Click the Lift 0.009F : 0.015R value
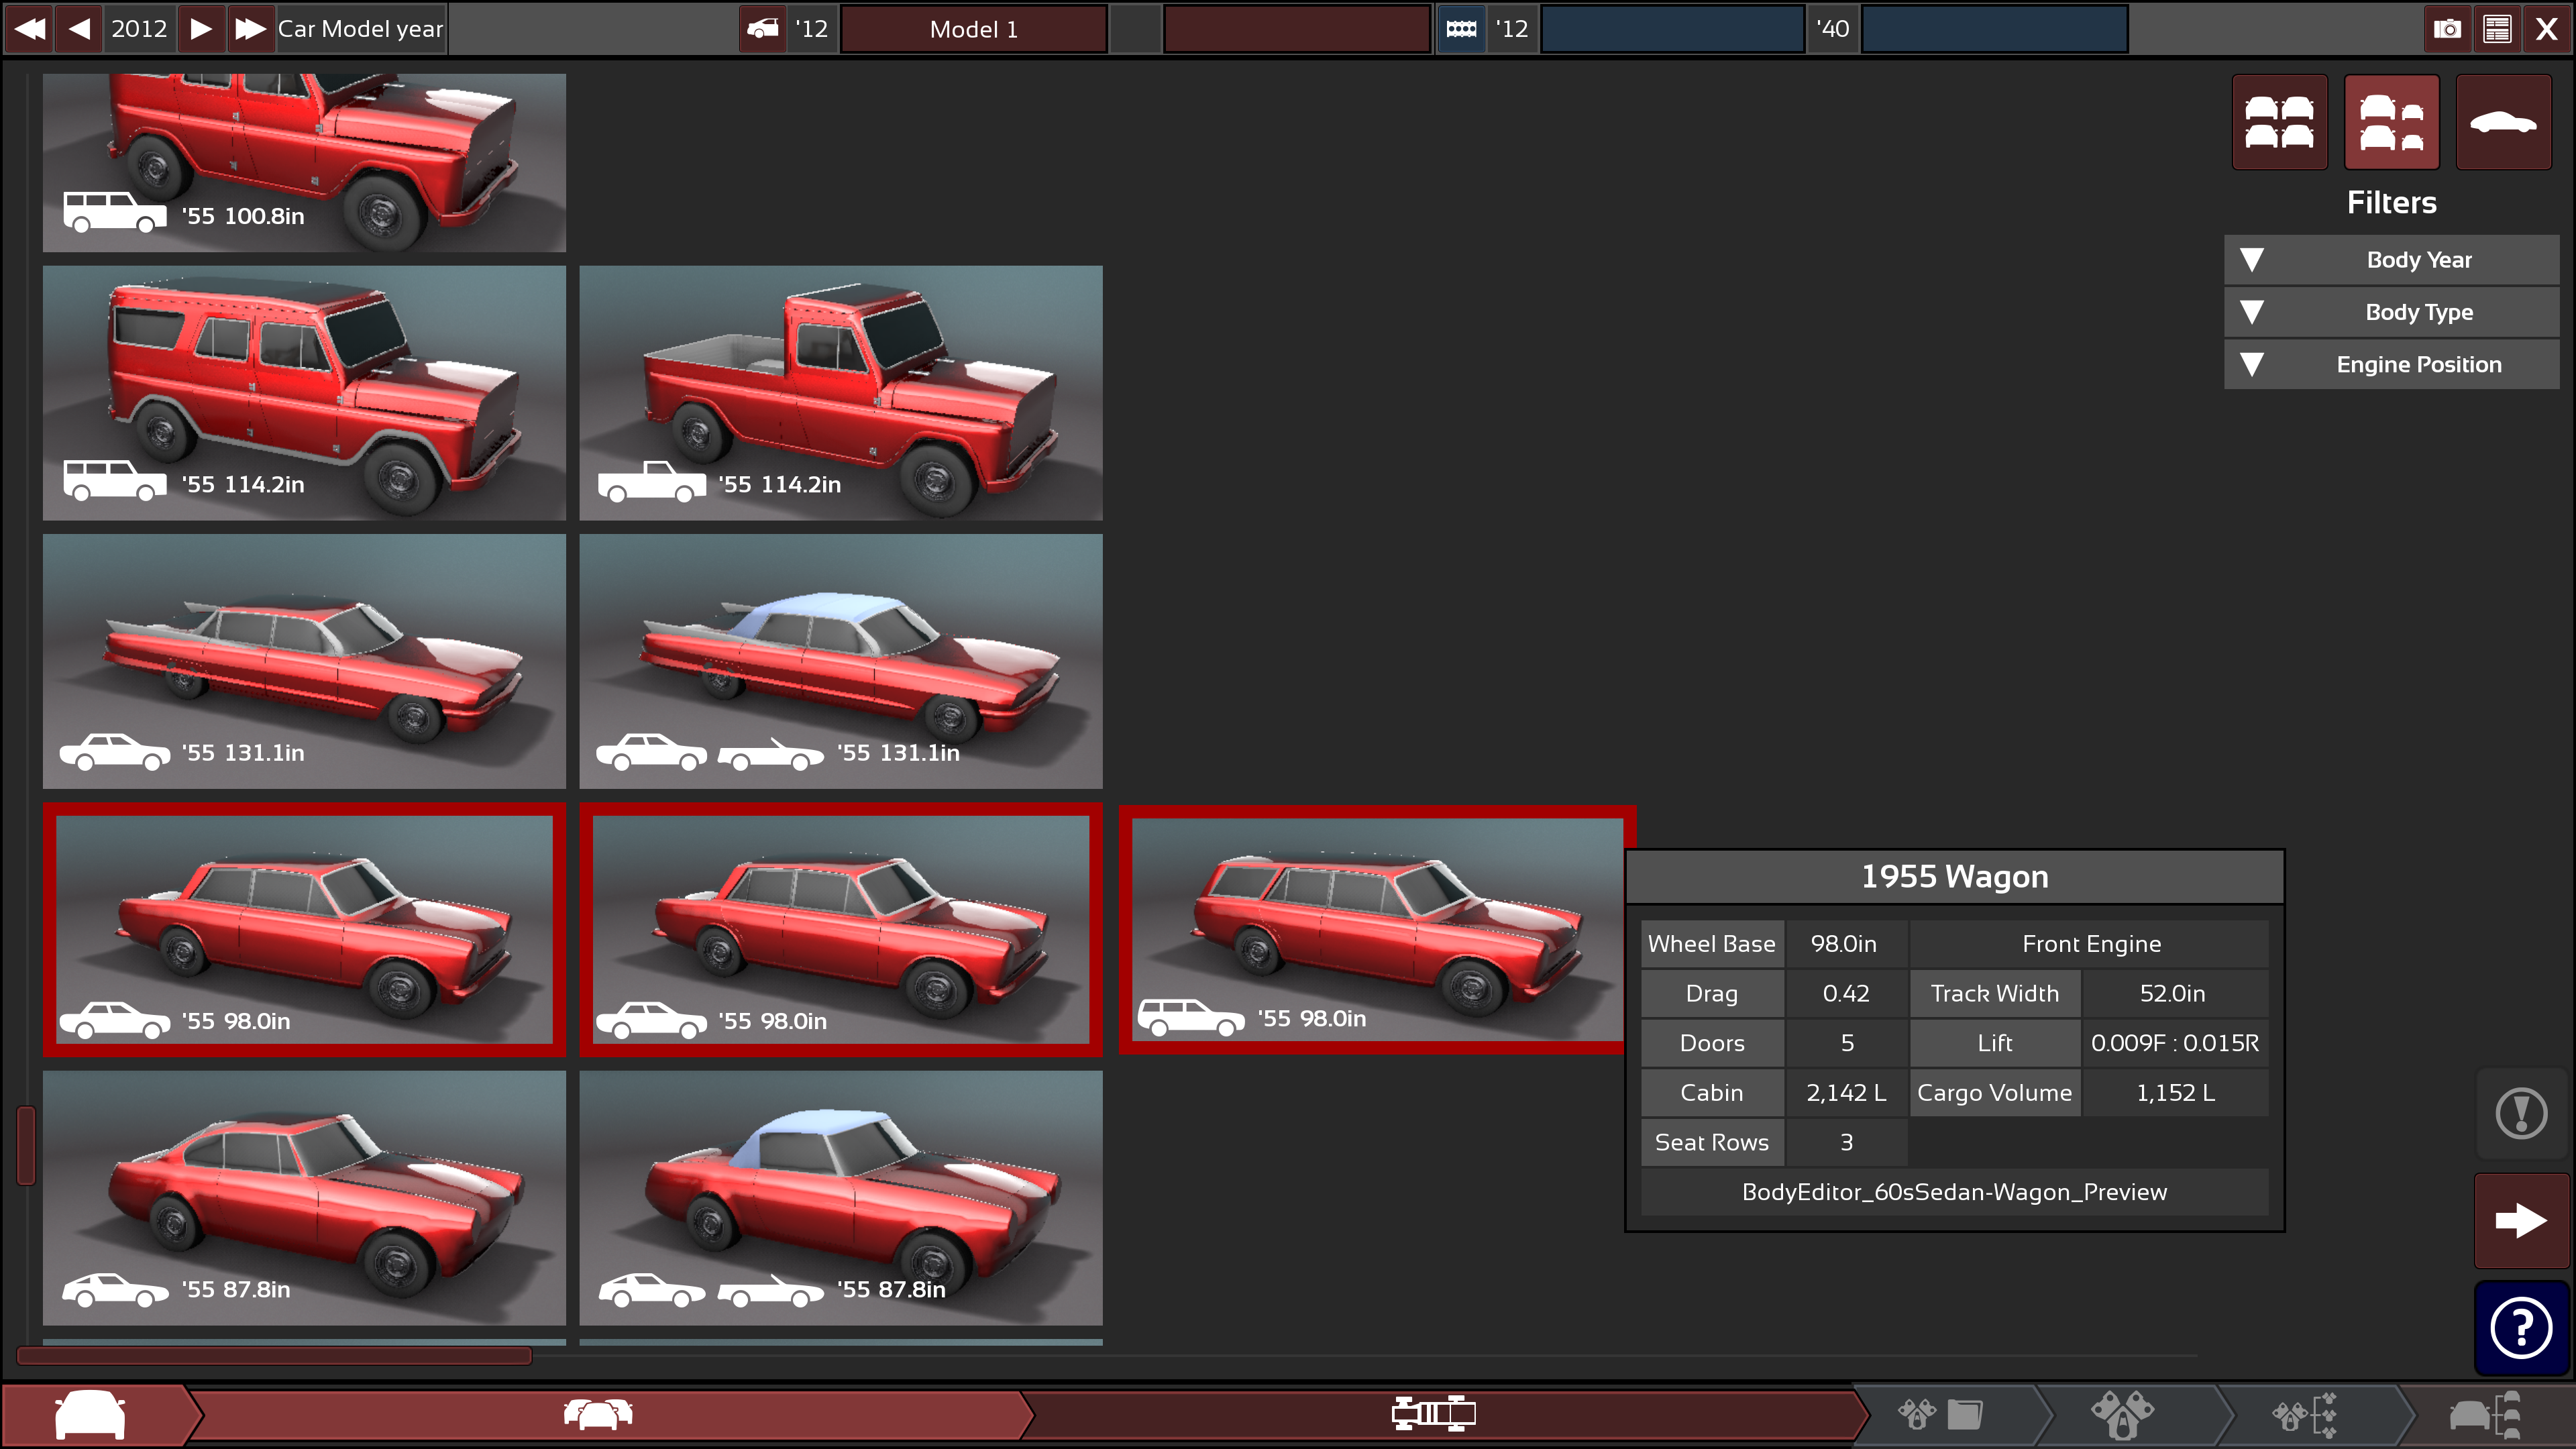The height and width of the screenshot is (1449, 2576). click(x=2174, y=1043)
